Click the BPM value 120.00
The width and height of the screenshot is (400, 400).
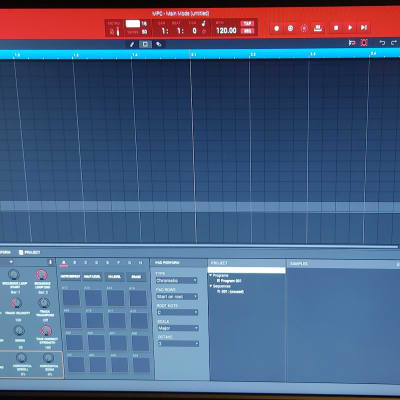(x=226, y=31)
